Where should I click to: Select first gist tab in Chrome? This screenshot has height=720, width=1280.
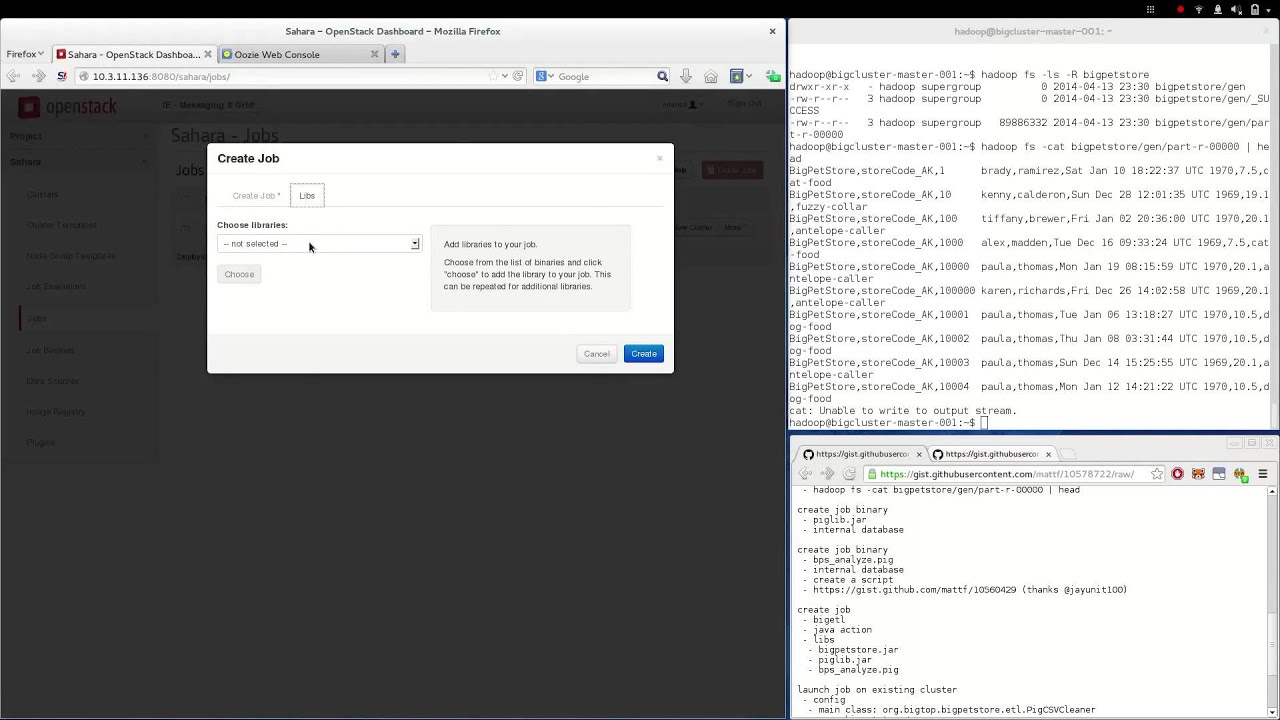point(860,454)
